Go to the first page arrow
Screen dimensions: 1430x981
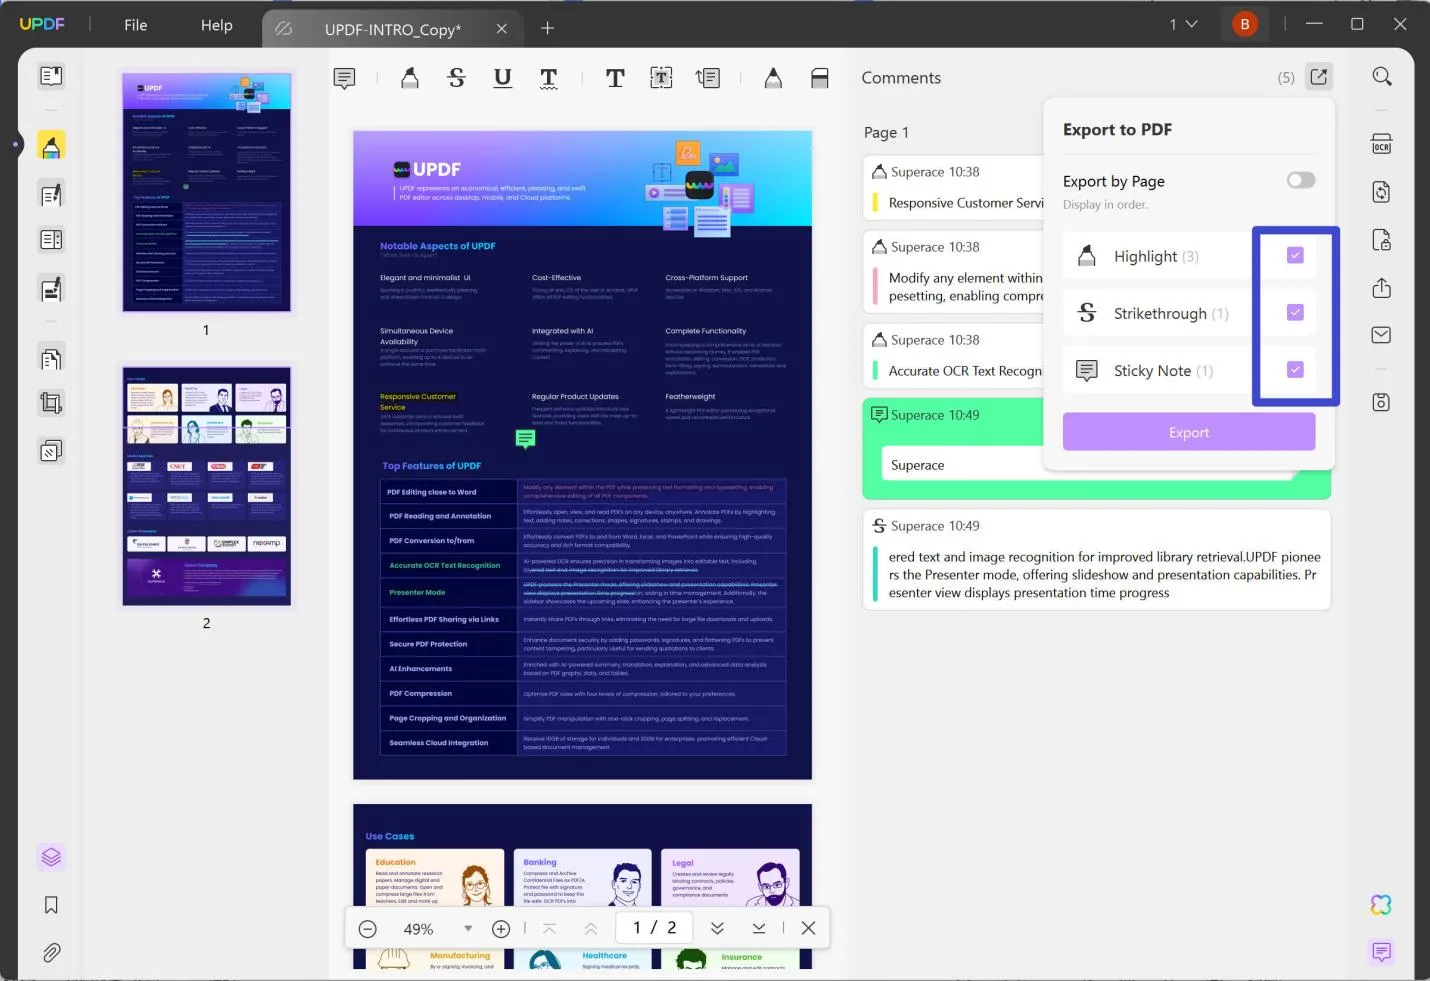pyautogui.click(x=549, y=929)
